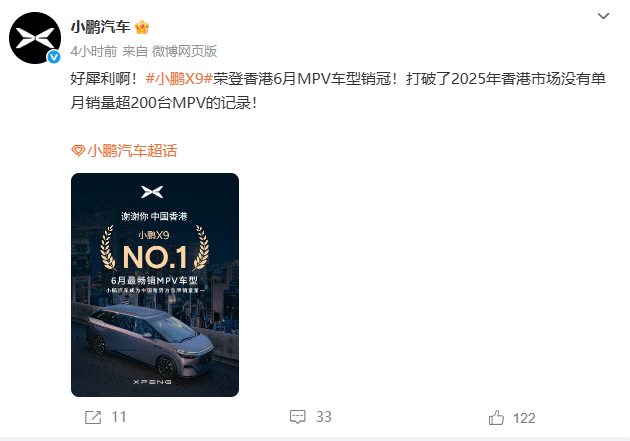The width and height of the screenshot is (630, 441).
Task: Visit the 小鹏汽车超话 super topic link
Action: tap(132, 151)
